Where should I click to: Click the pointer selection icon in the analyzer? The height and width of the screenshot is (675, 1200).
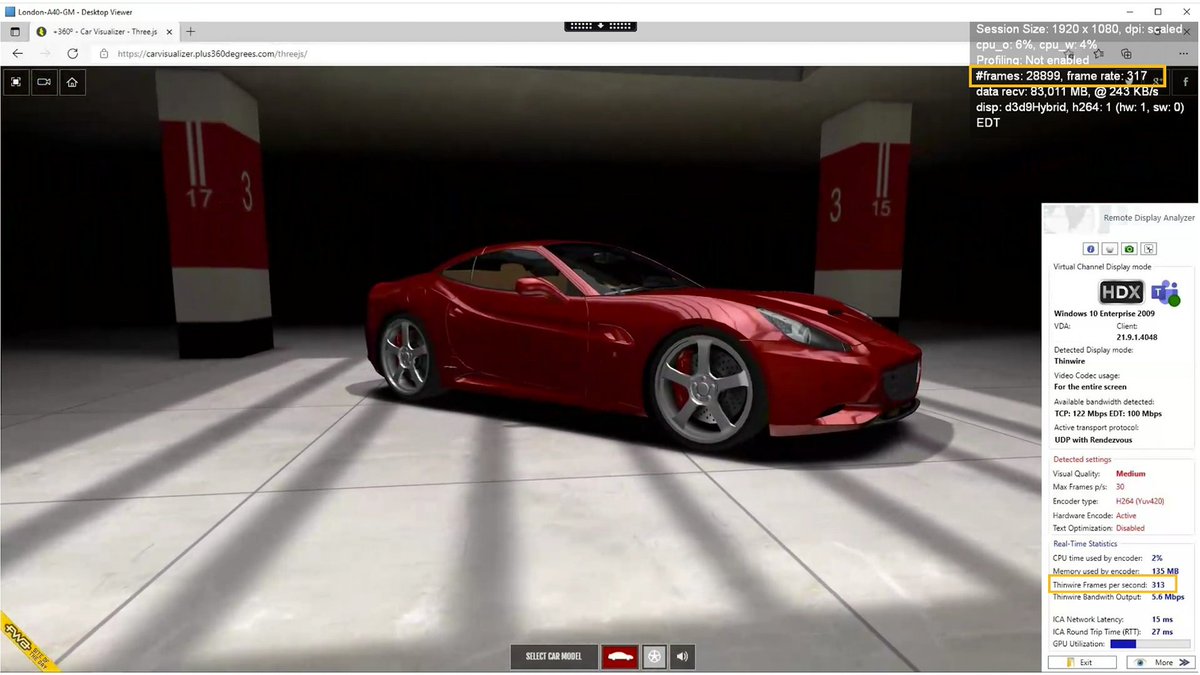pos(1149,248)
